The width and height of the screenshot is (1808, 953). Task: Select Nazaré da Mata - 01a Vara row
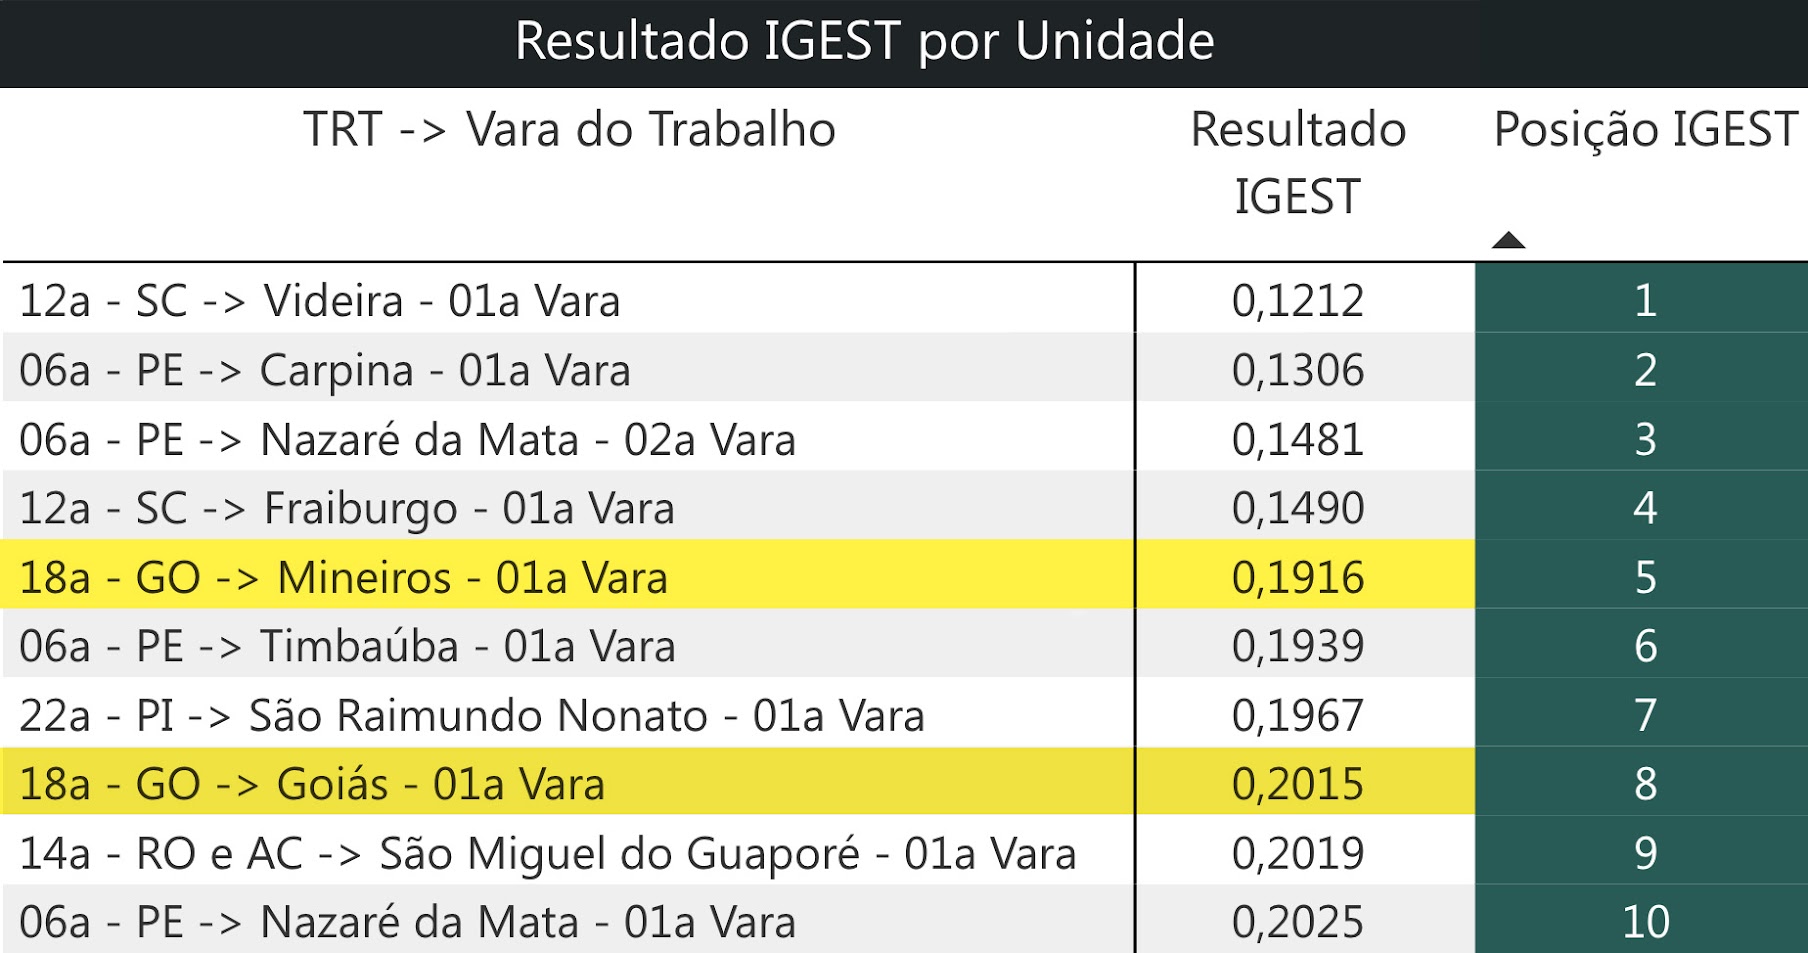coord(408,922)
